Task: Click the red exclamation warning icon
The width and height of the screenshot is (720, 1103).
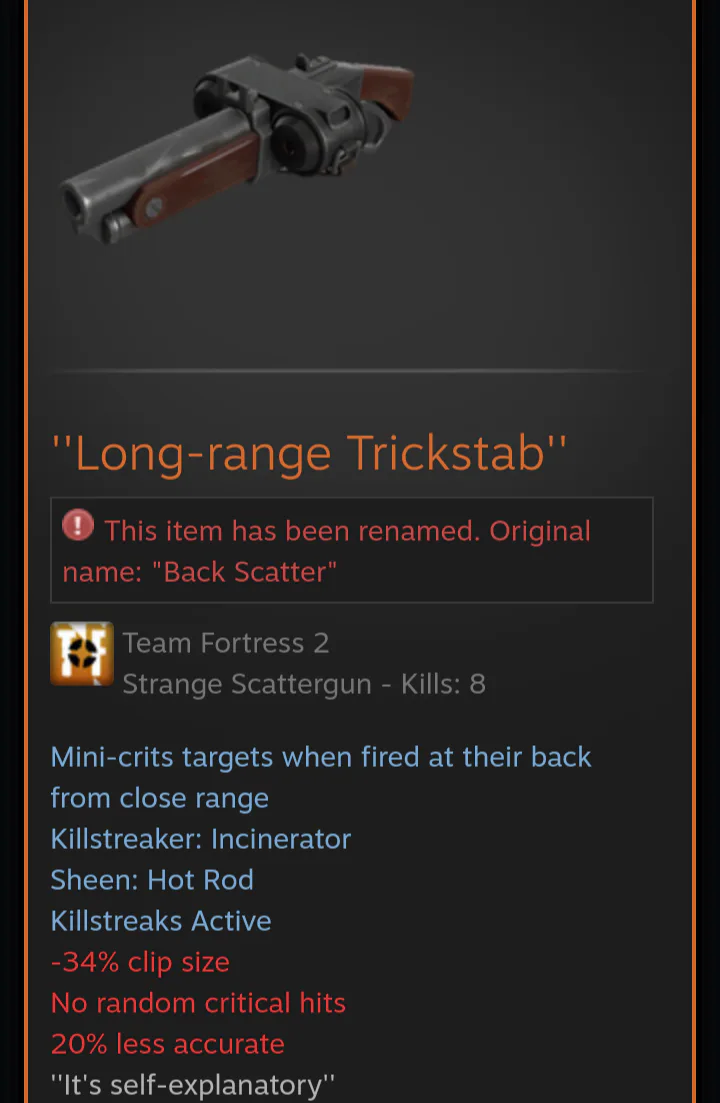Action: (78, 525)
